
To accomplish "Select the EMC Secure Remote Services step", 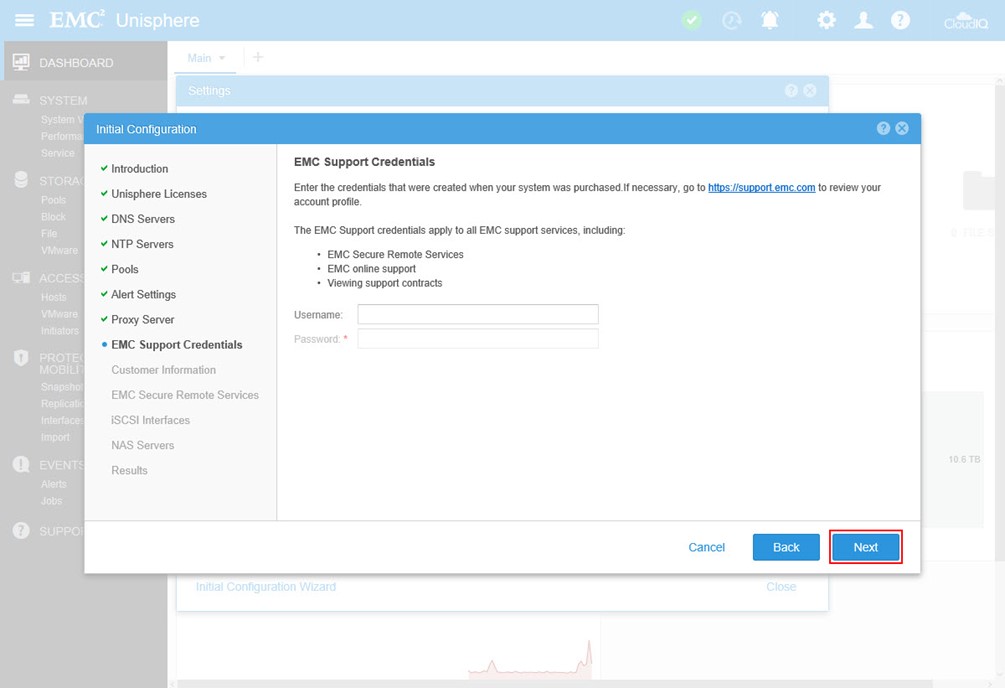I will pyautogui.click(x=185, y=395).
